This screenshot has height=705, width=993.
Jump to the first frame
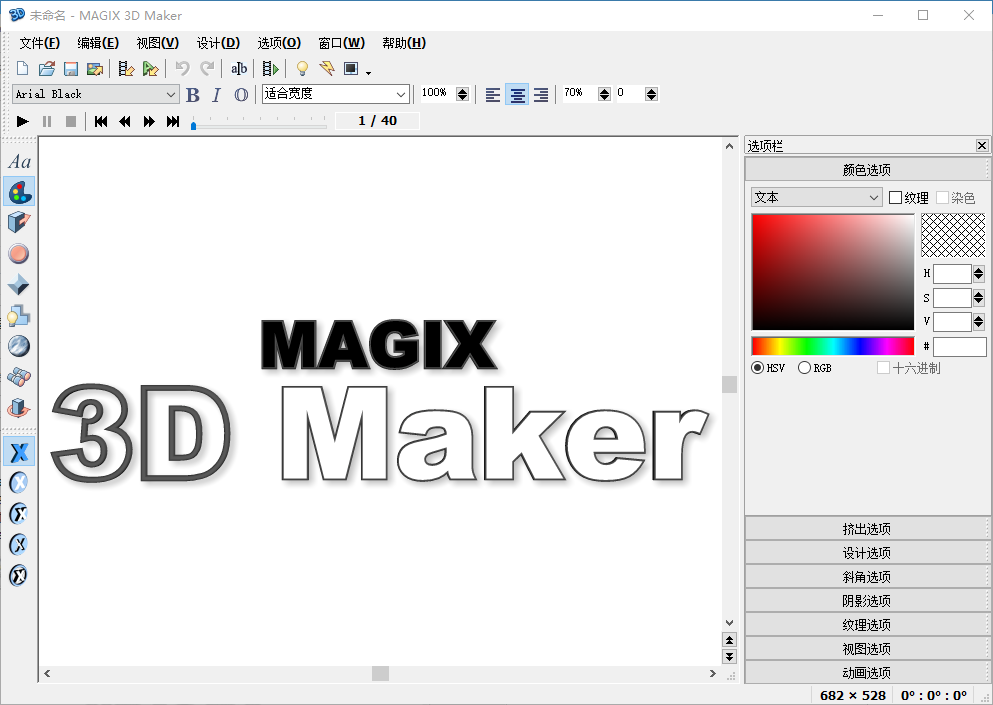pos(101,121)
